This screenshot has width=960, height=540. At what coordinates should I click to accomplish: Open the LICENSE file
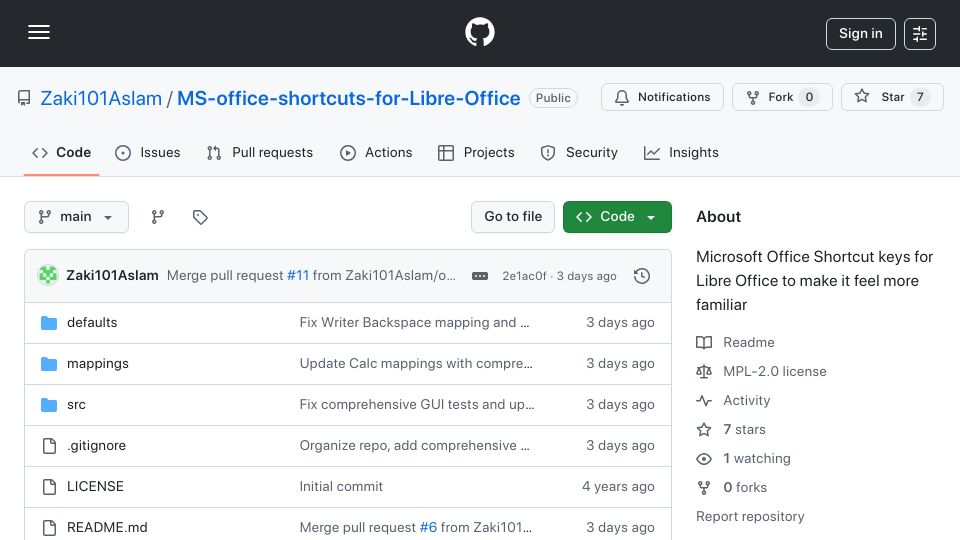pyautogui.click(x=95, y=487)
